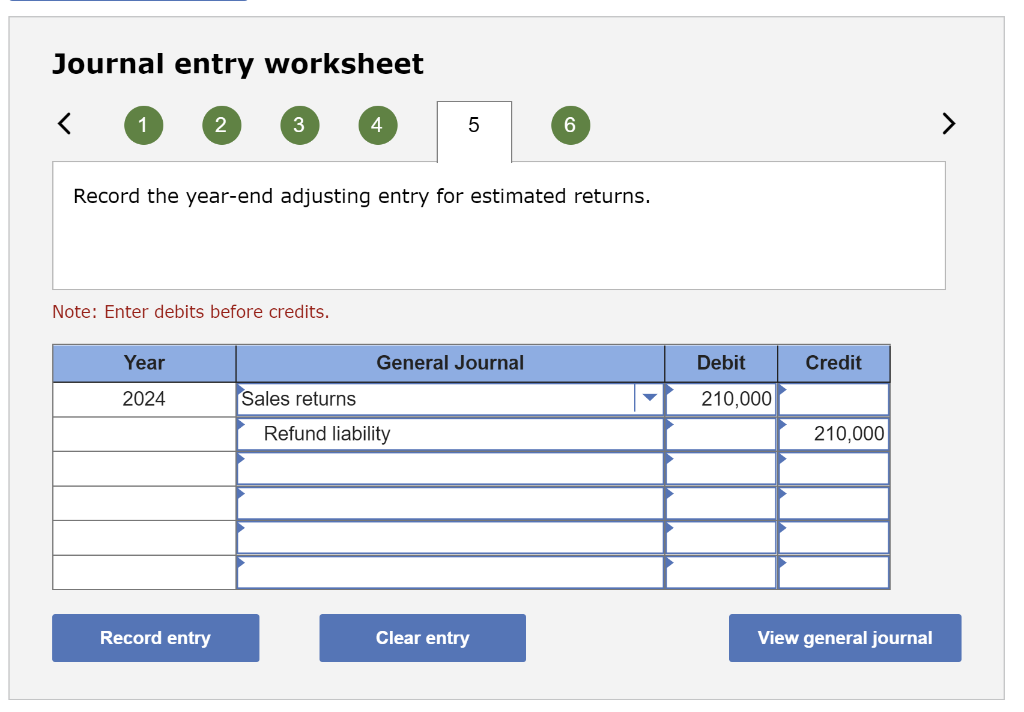Image resolution: width=1024 pixels, height=712 pixels.
Task: Select step circle 3
Action: click(299, 125)
